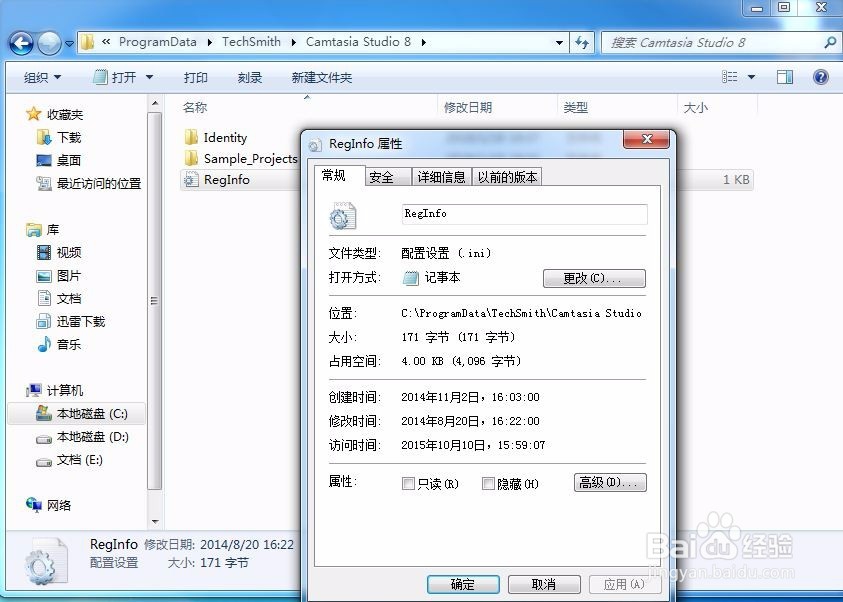Click the 打印 toolbar command

[196, 76]
